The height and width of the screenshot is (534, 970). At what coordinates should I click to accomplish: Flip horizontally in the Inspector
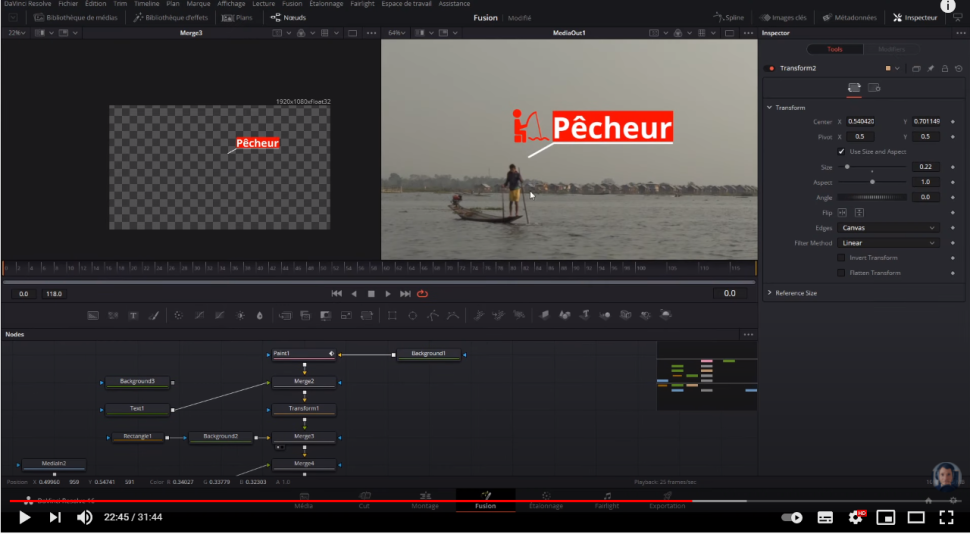(842, 212)
